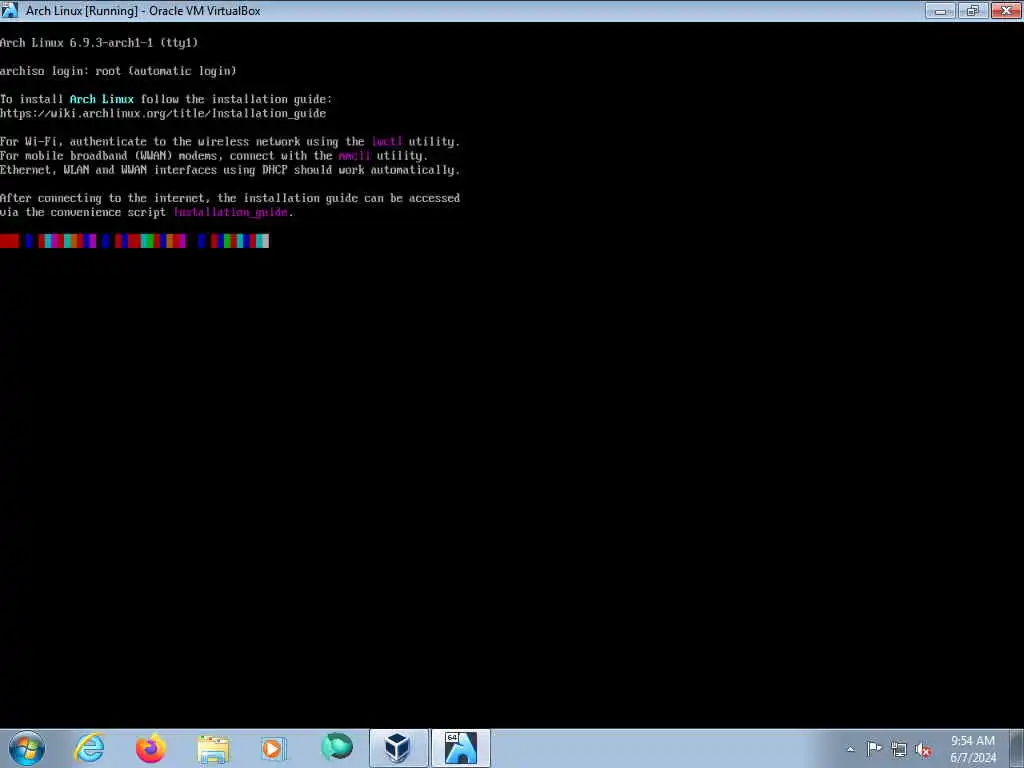The width and height of the screenshot is (1024, 768).
Task: Click the colorful garbled prompt line
Action: click(135, 241)
